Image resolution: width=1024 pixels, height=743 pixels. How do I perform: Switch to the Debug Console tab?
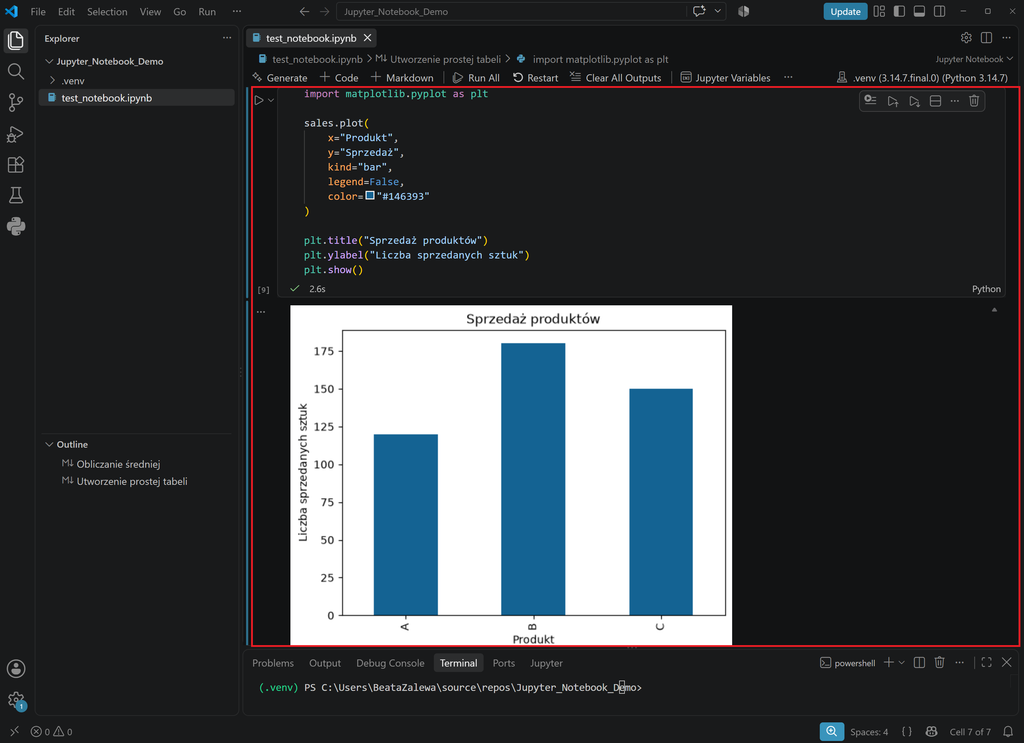pos(390,663)
